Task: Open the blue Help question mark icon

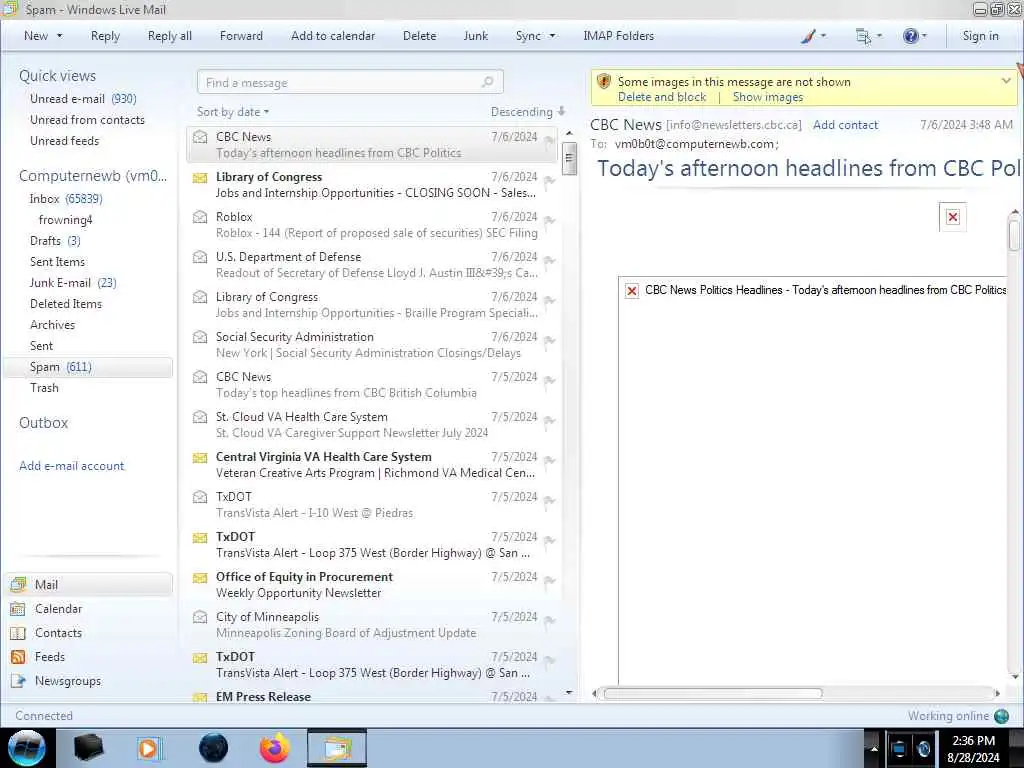Action: 910,37
